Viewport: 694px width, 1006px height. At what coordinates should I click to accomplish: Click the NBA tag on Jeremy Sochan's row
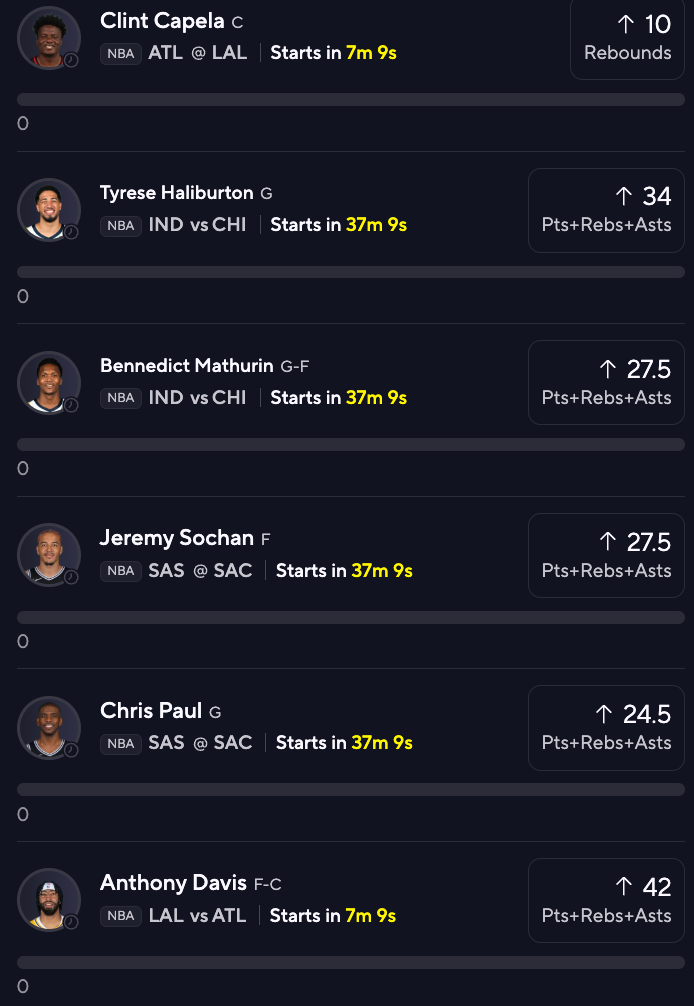(121, 571)
